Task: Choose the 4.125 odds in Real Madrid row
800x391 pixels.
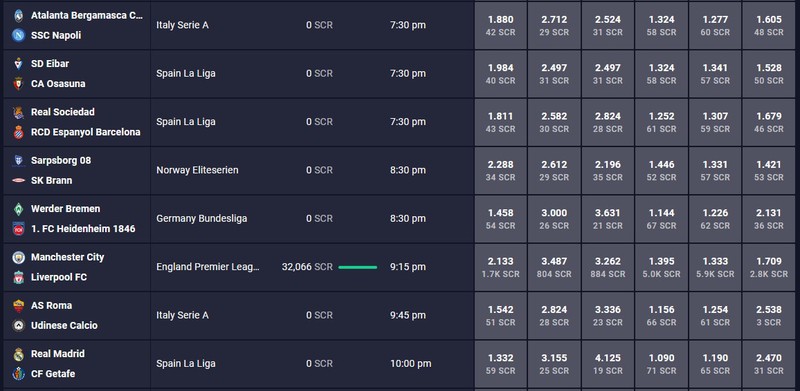Action: coord(608,363)
